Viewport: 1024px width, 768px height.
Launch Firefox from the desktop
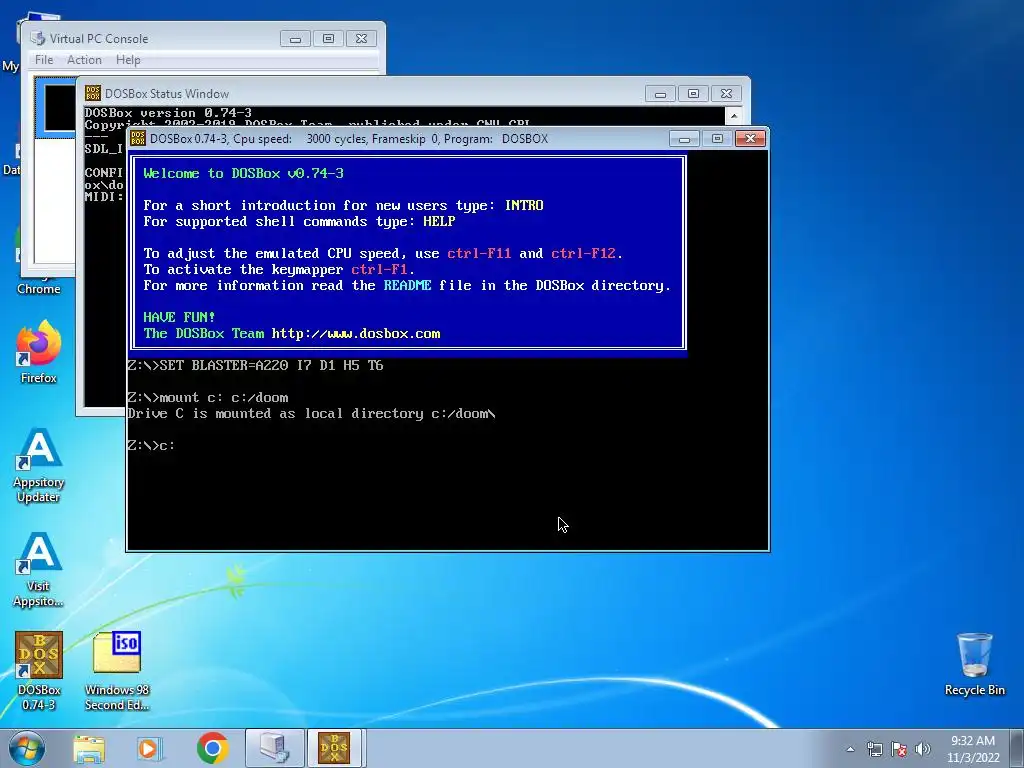pyautogui.click(x=39, y=352)
